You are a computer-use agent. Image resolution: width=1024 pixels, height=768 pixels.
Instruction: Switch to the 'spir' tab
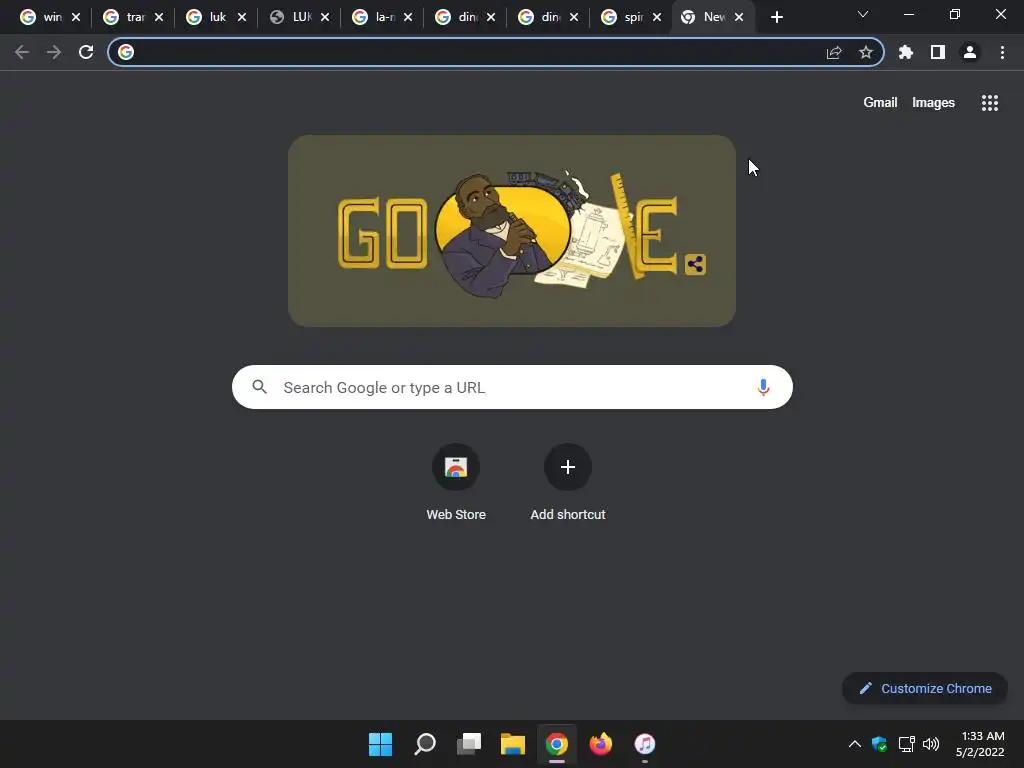(630, 17)
